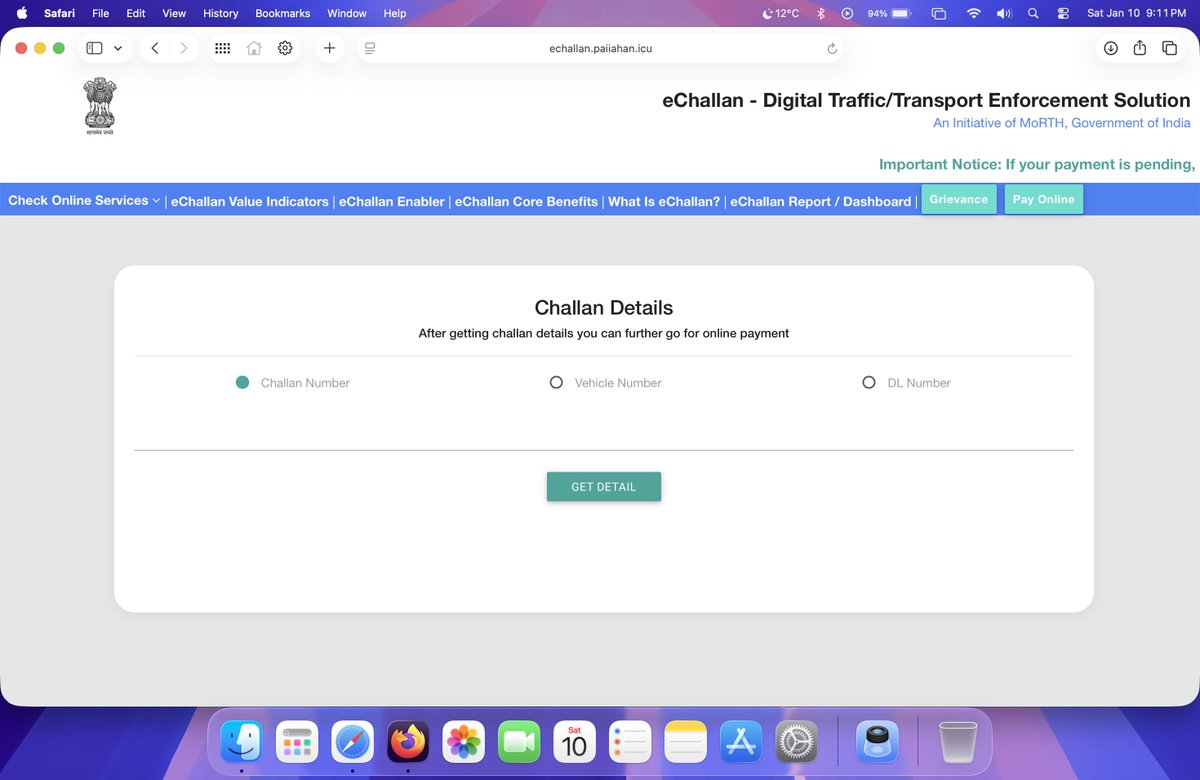The height and width of the screenshot is (780, 1200).
Task: Click the Grievance button
Action: [959, 199]
